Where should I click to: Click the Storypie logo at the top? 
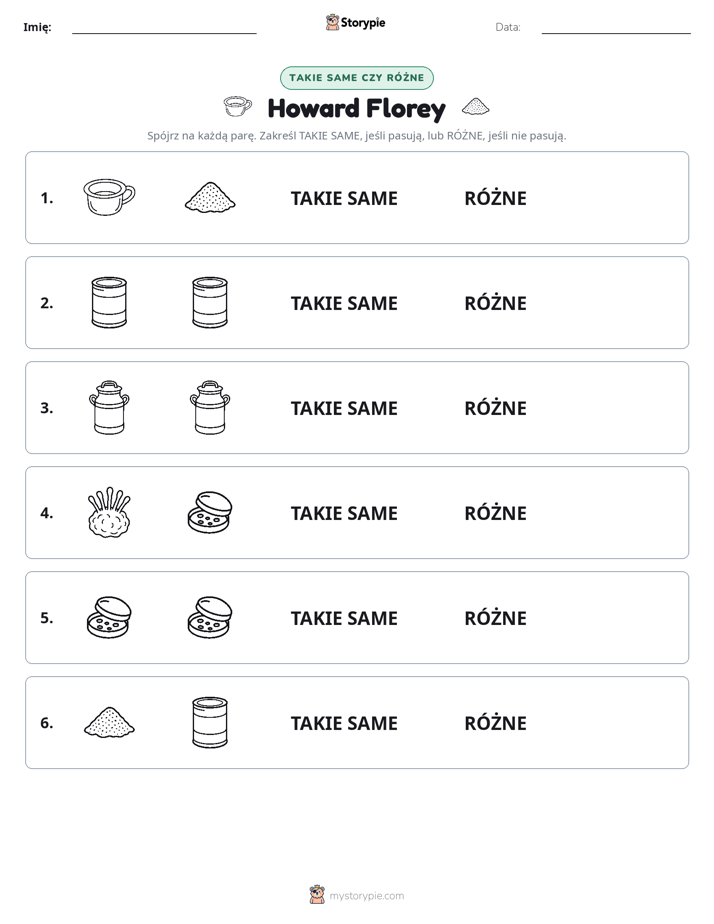pyautogui.click(x=356, y=22)
